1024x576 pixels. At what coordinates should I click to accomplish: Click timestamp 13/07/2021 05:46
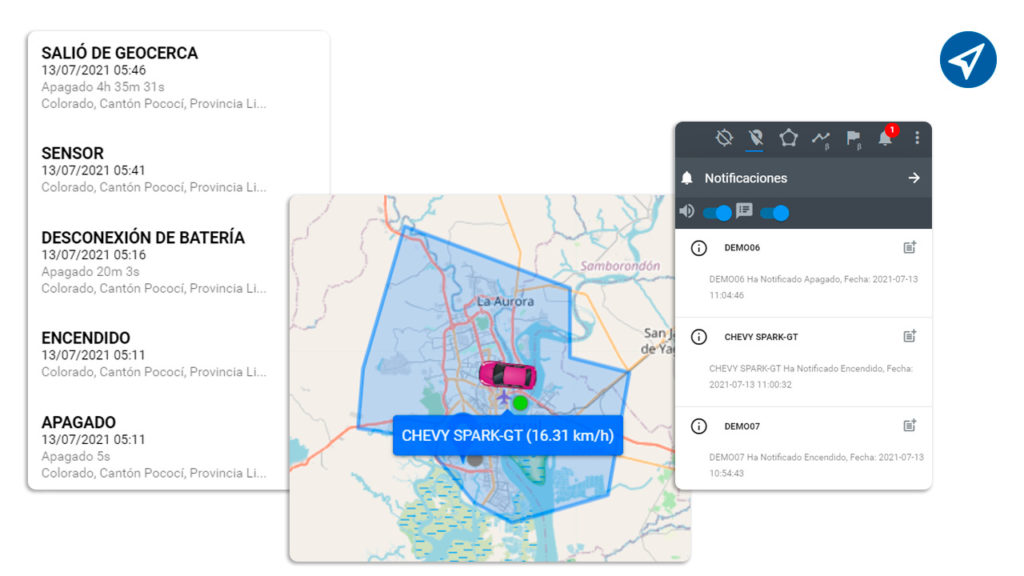coord(93,70)
